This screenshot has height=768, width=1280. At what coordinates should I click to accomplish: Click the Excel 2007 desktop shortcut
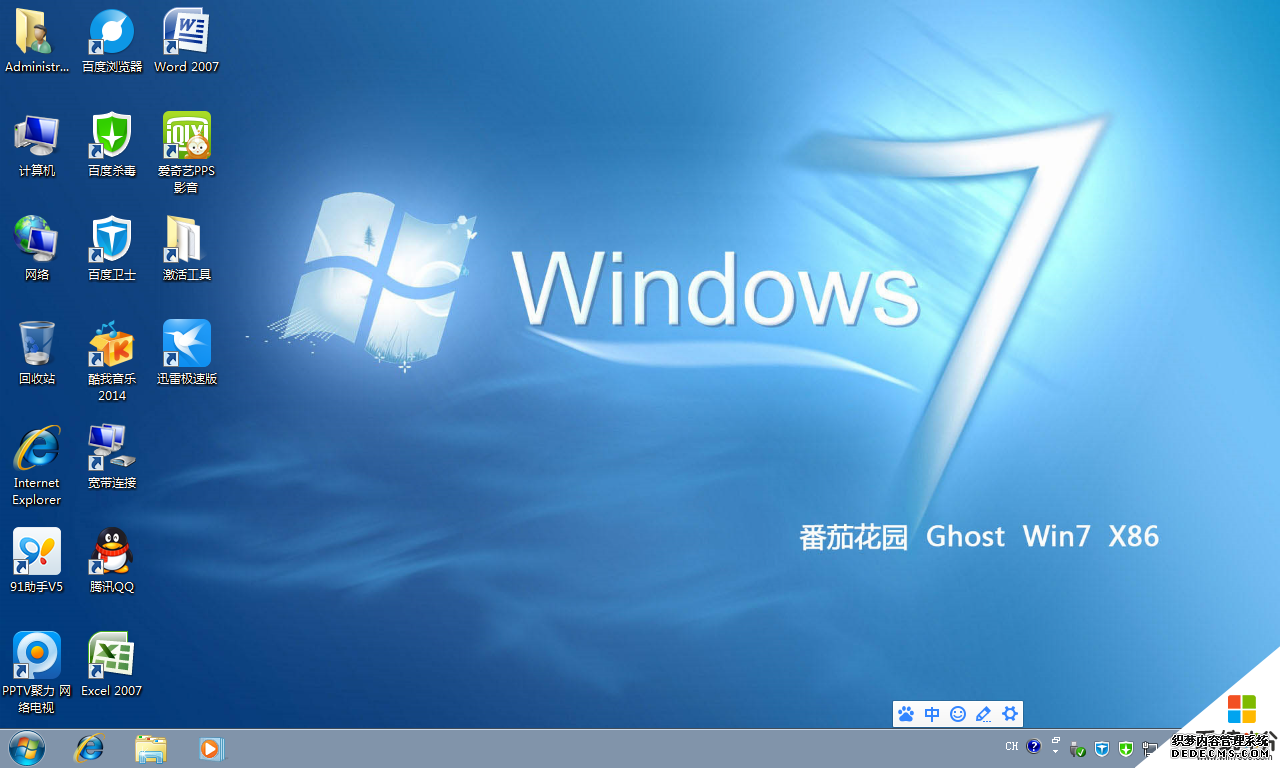click(112, 656)
